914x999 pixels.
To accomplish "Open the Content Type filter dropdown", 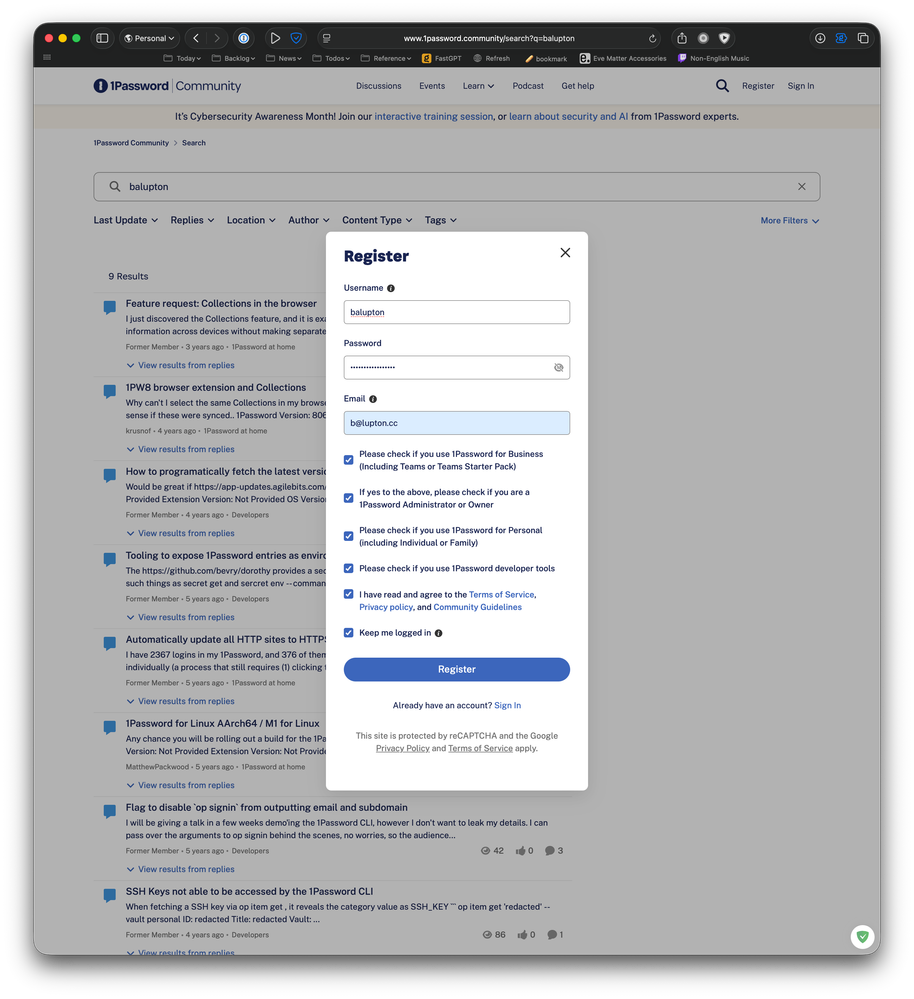I will point(376,221).
